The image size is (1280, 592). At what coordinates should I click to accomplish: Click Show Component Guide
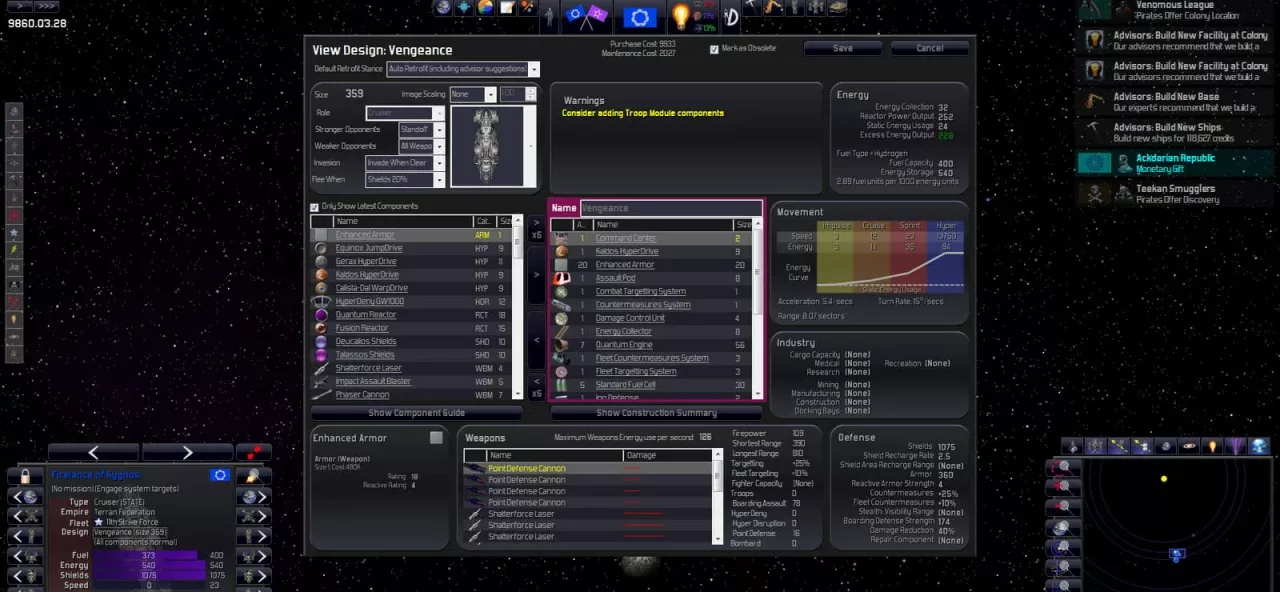click(x=416, y=413)
